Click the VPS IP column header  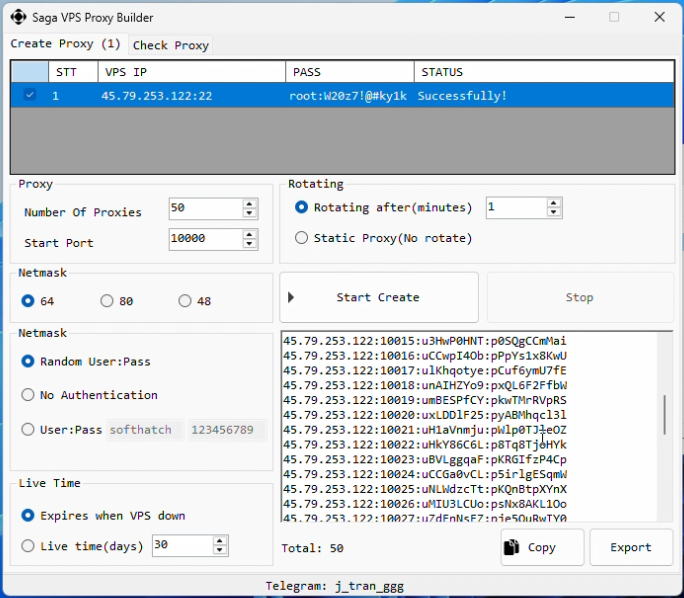coord(192,72)
